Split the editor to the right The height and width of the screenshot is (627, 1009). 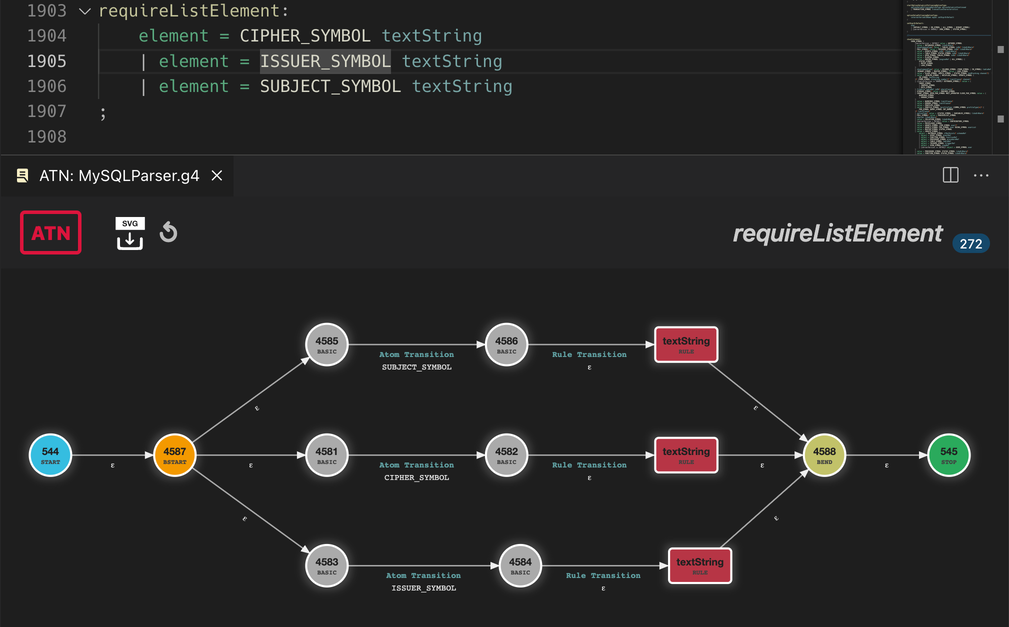[950, 175]
